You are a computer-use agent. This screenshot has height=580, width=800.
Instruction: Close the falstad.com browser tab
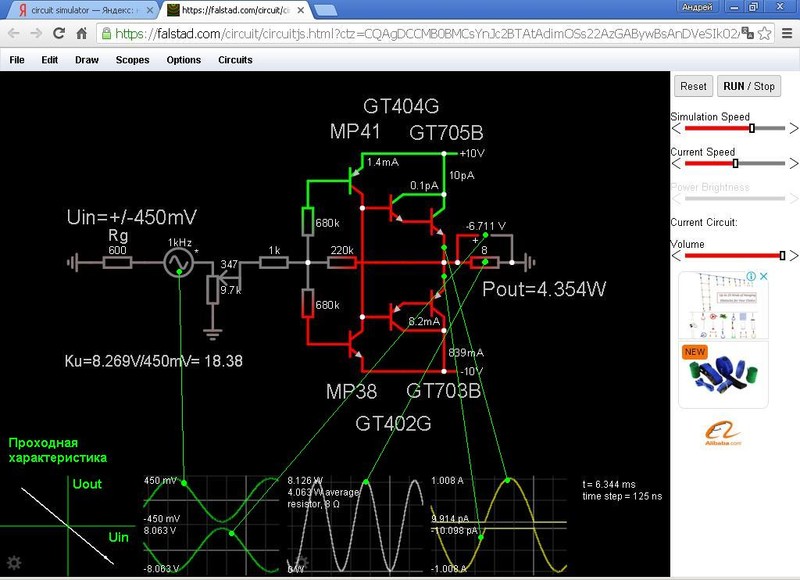coord(301,10)
